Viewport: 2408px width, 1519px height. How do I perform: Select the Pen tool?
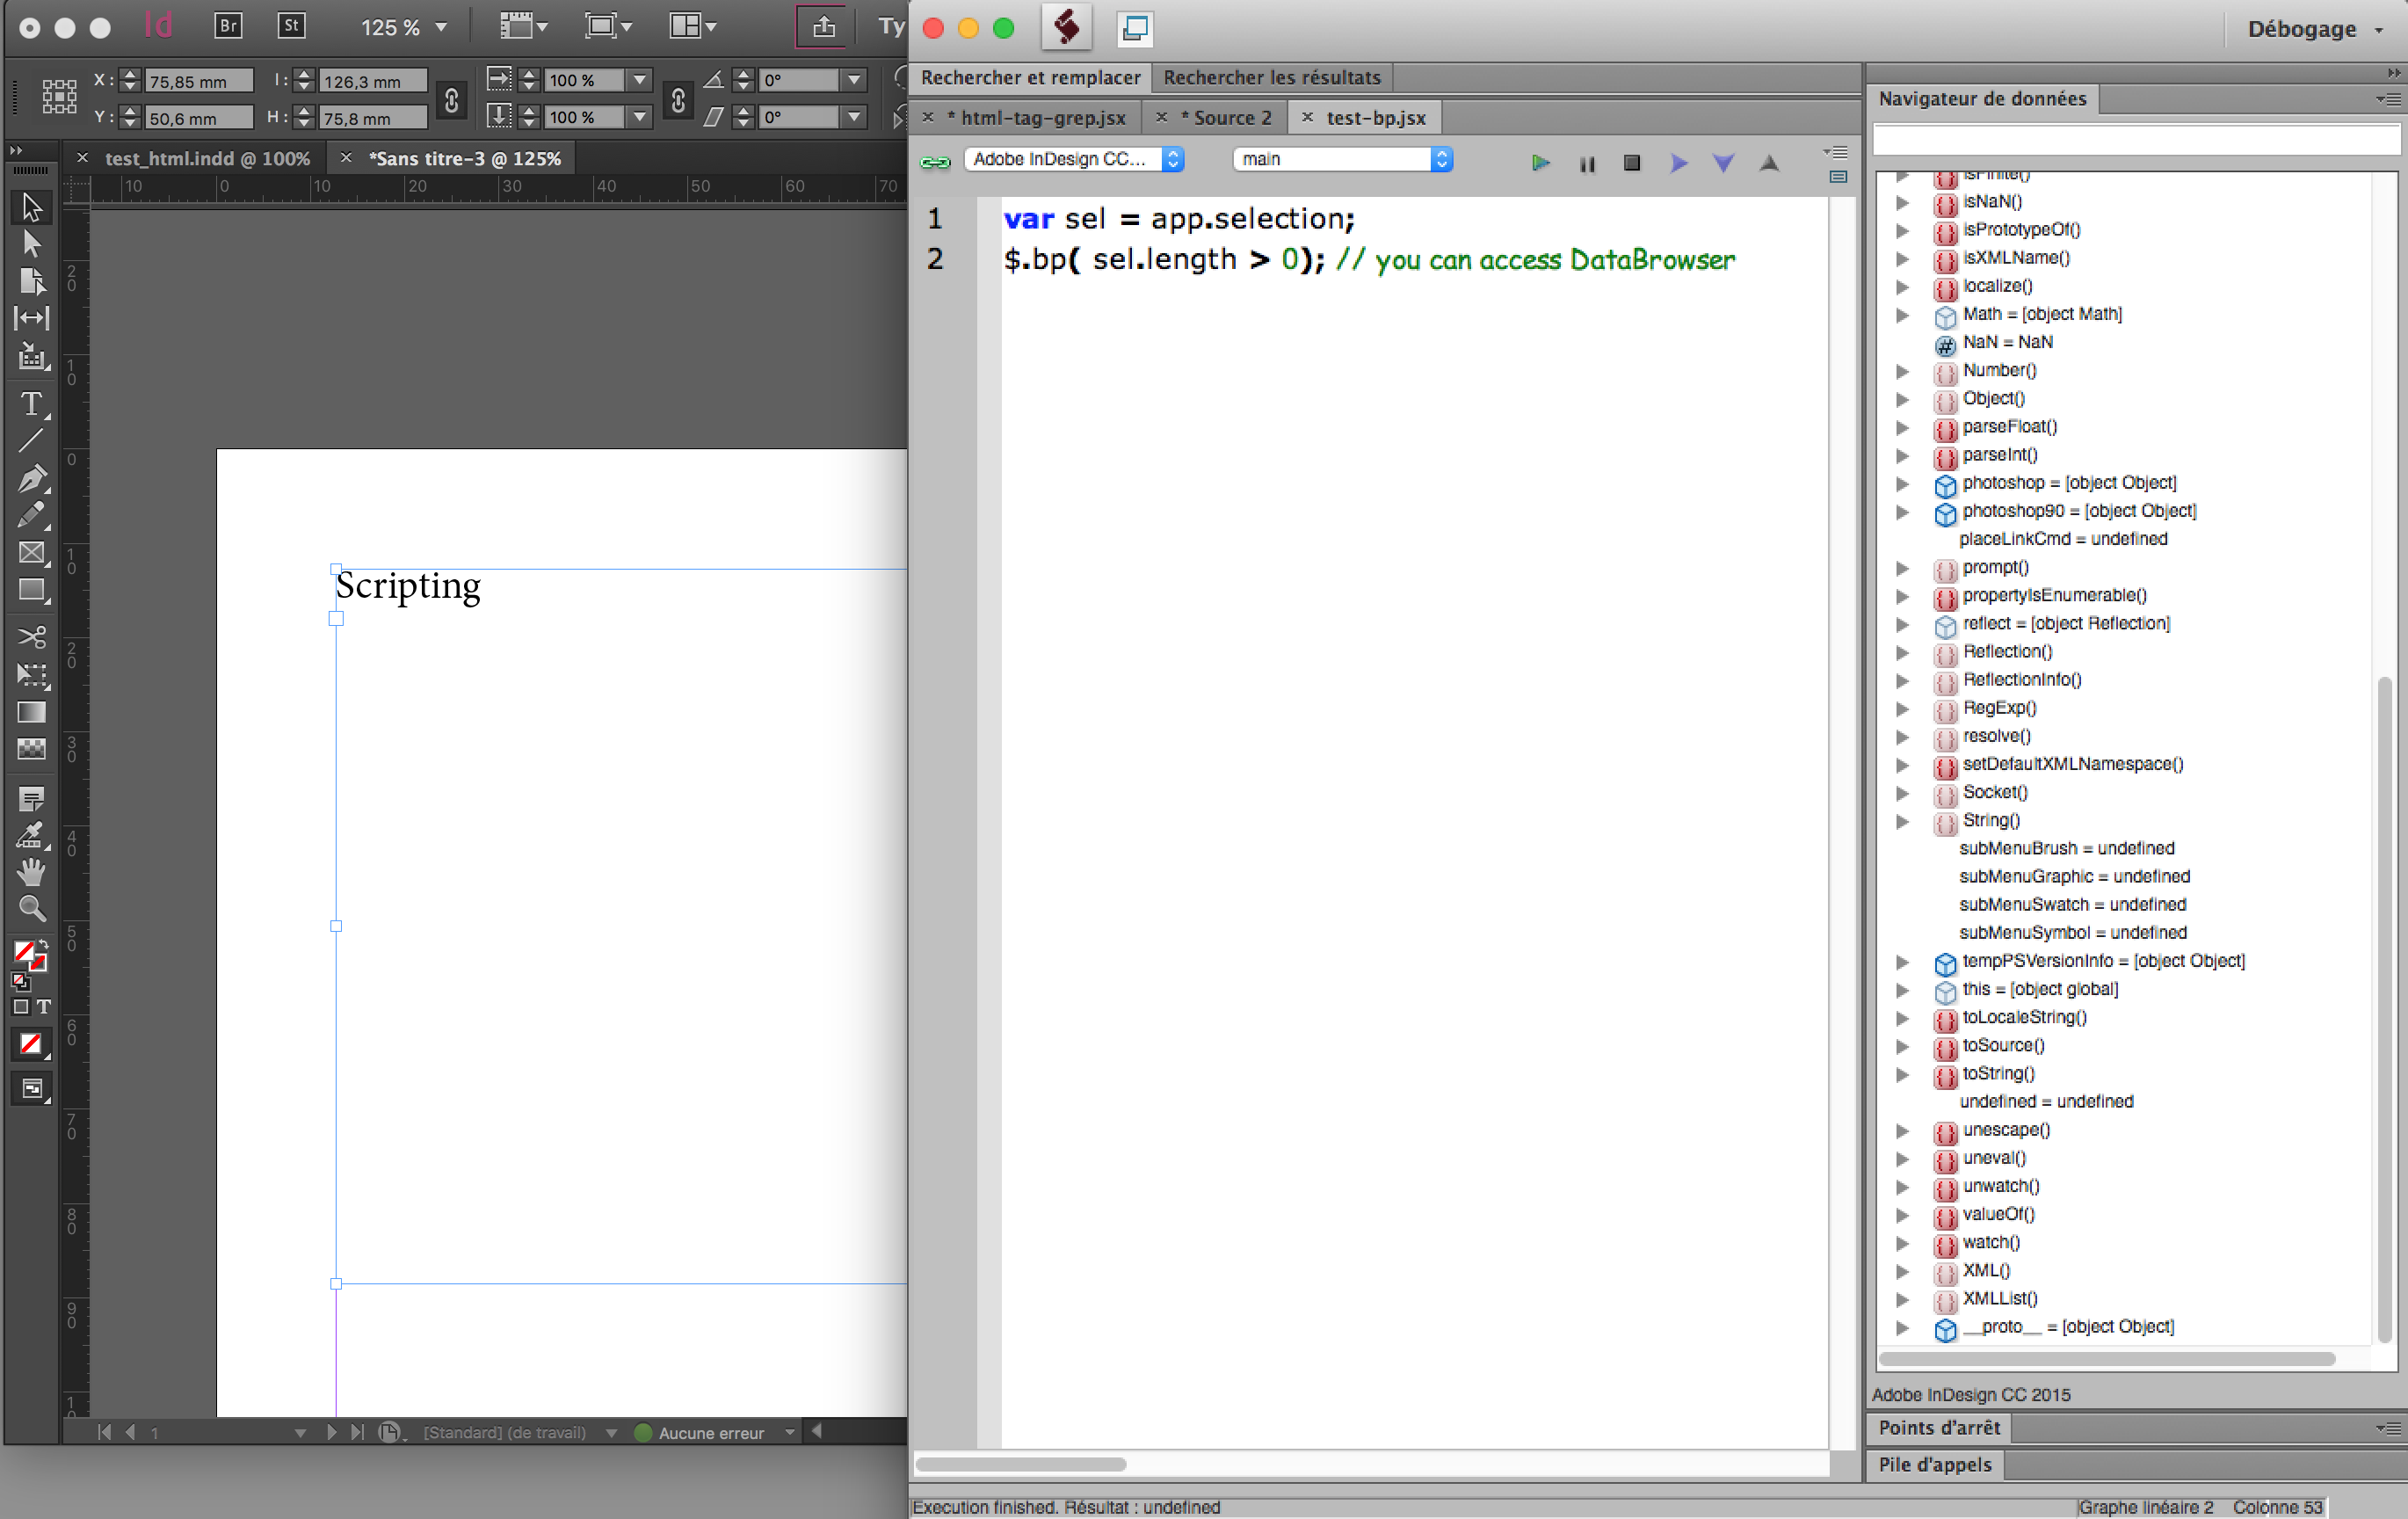tap(32, 478)
